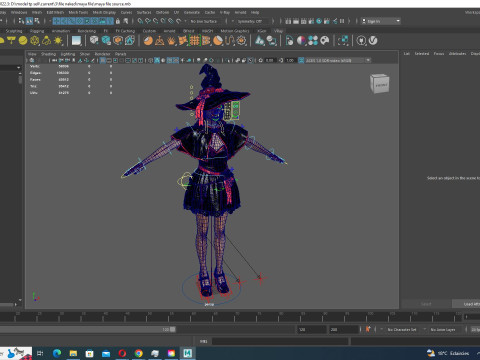Image resolution: width=480 pixels, height=360 pixels.
Task: Click the render settings clapperboard icon
Action: (x=311, y=21)
